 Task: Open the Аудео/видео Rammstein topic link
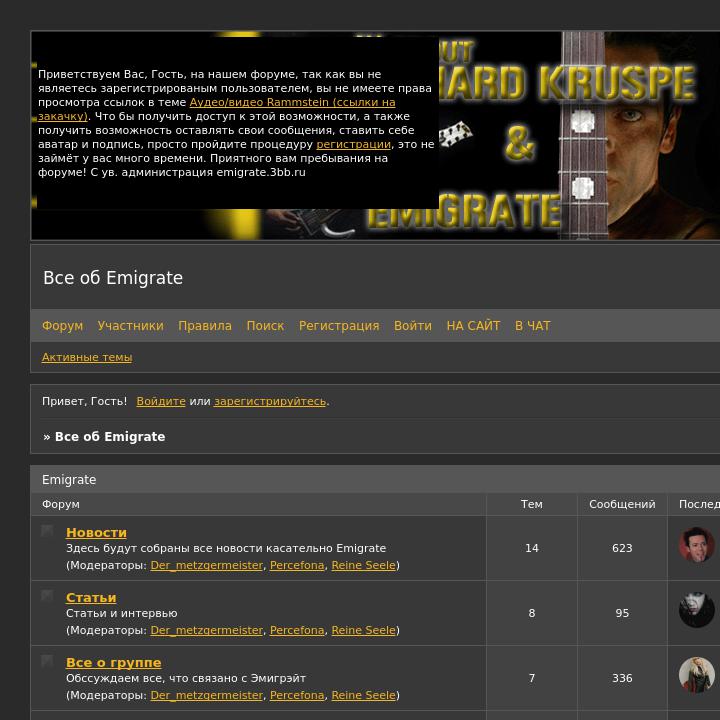pyautogui.click(x=292, y=102)
